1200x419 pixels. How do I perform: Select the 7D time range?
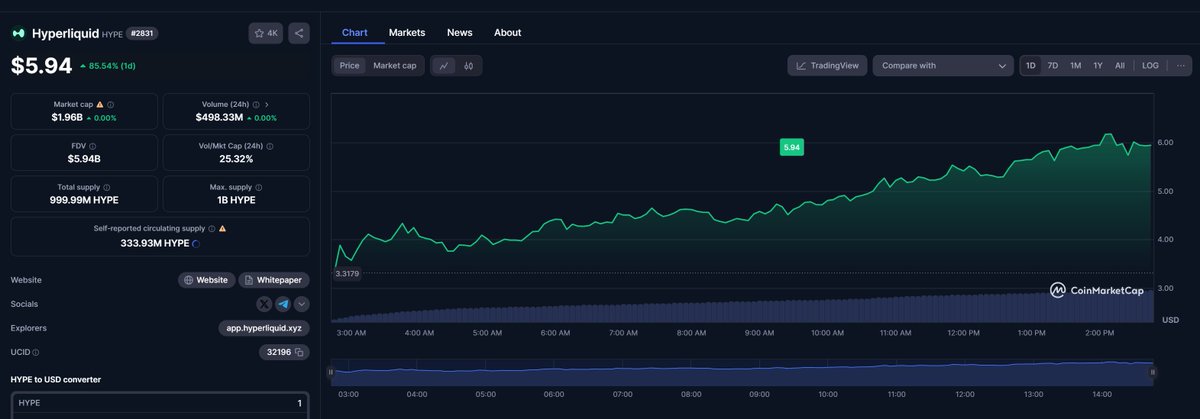point(1053,66)
